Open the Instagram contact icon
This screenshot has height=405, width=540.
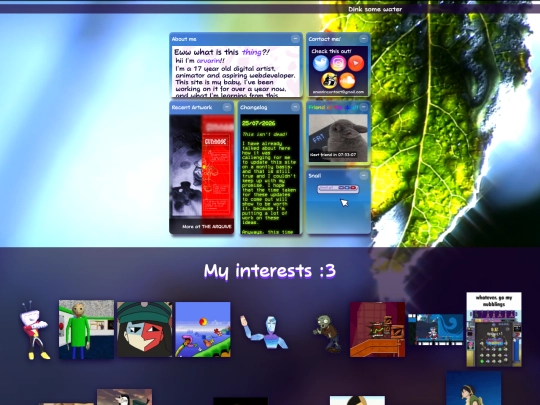click(338, 63)
